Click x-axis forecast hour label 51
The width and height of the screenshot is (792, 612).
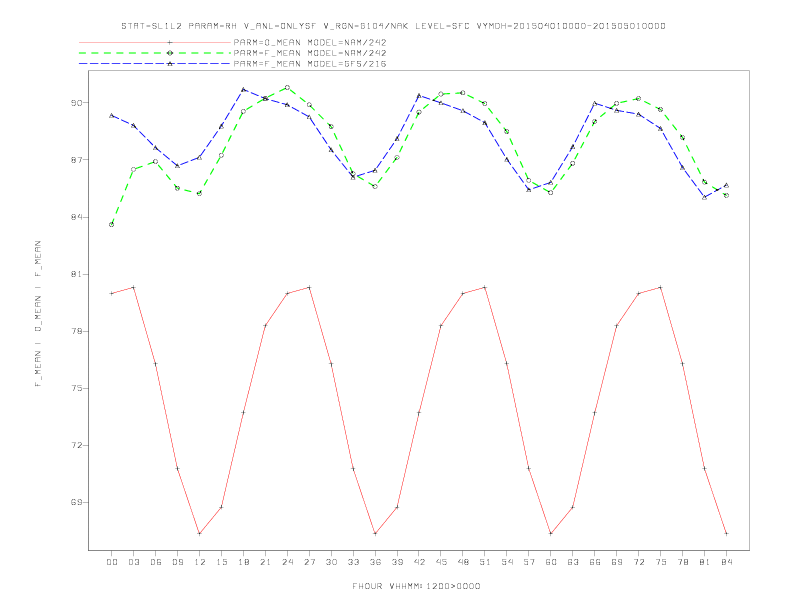pos(485,562)
